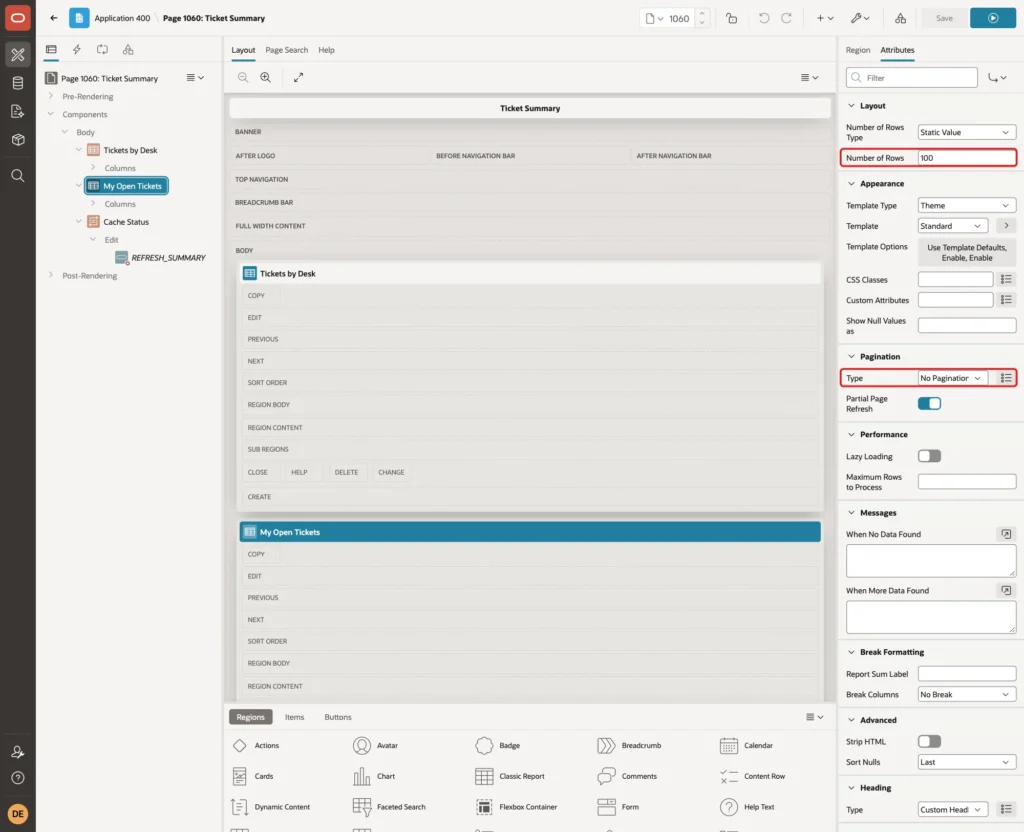Click the Oracle APEX home logo
The image size is (1024, 832).
coord(18,18)
